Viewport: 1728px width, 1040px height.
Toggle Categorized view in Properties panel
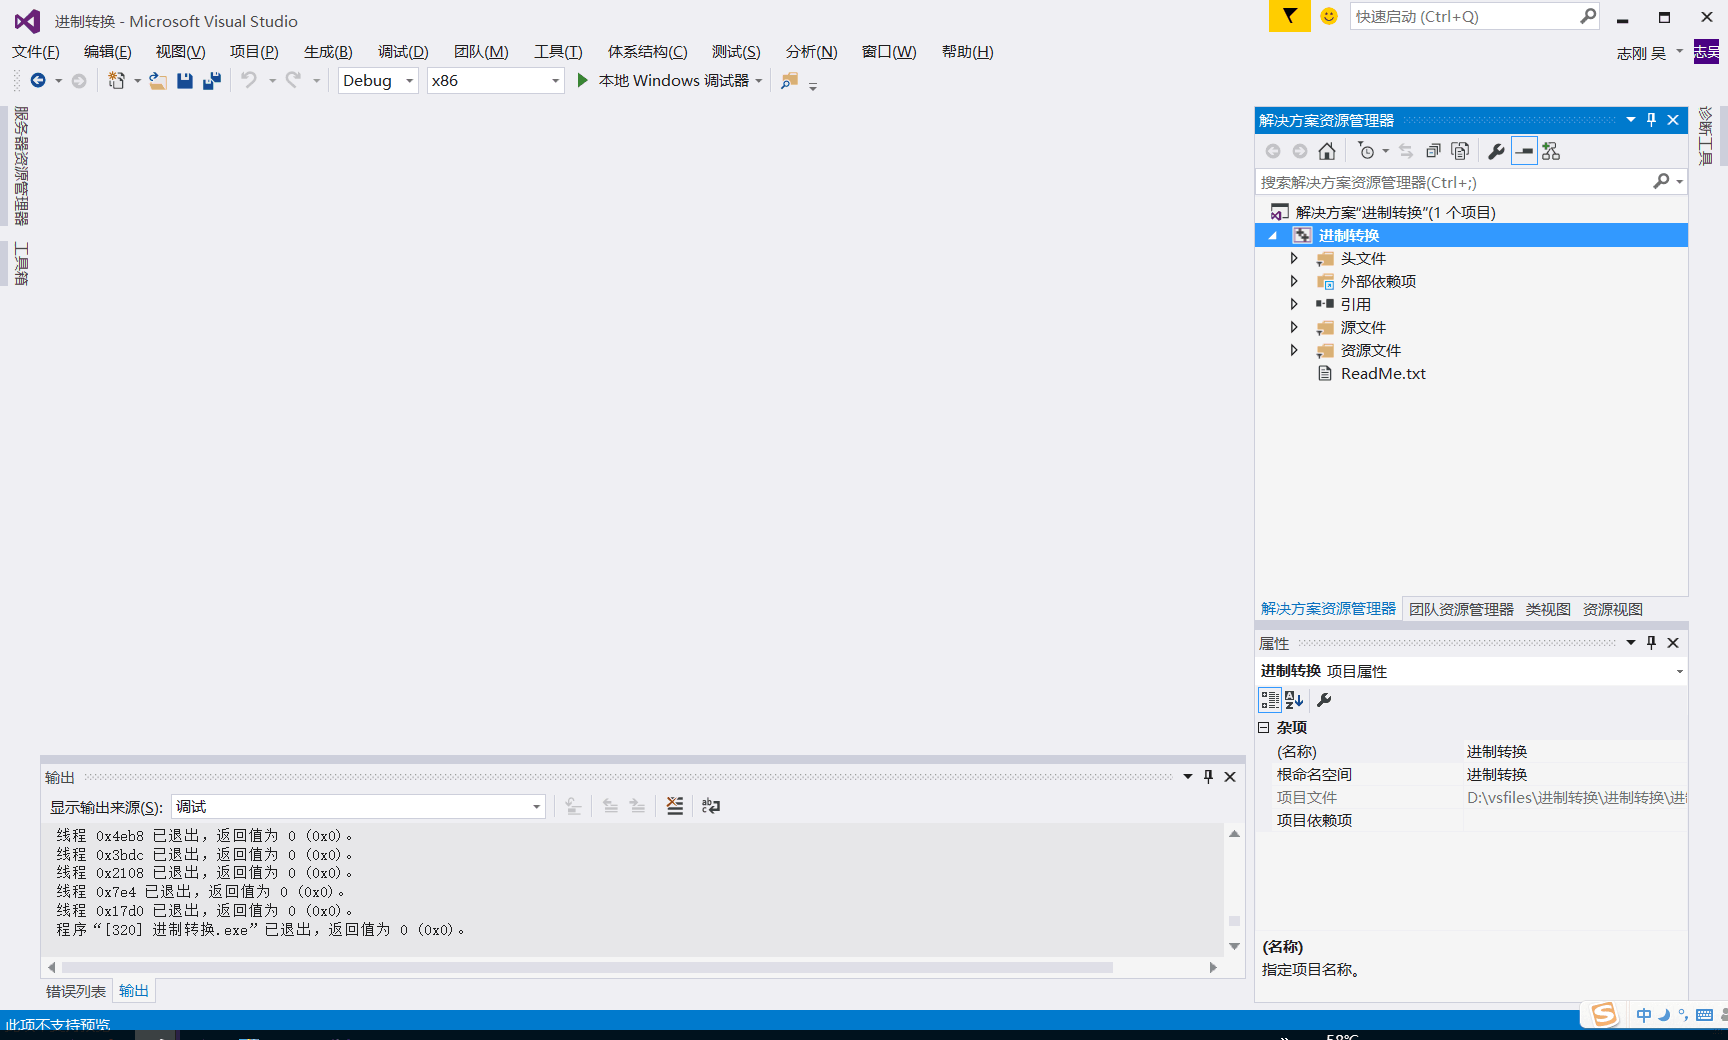1270,700
